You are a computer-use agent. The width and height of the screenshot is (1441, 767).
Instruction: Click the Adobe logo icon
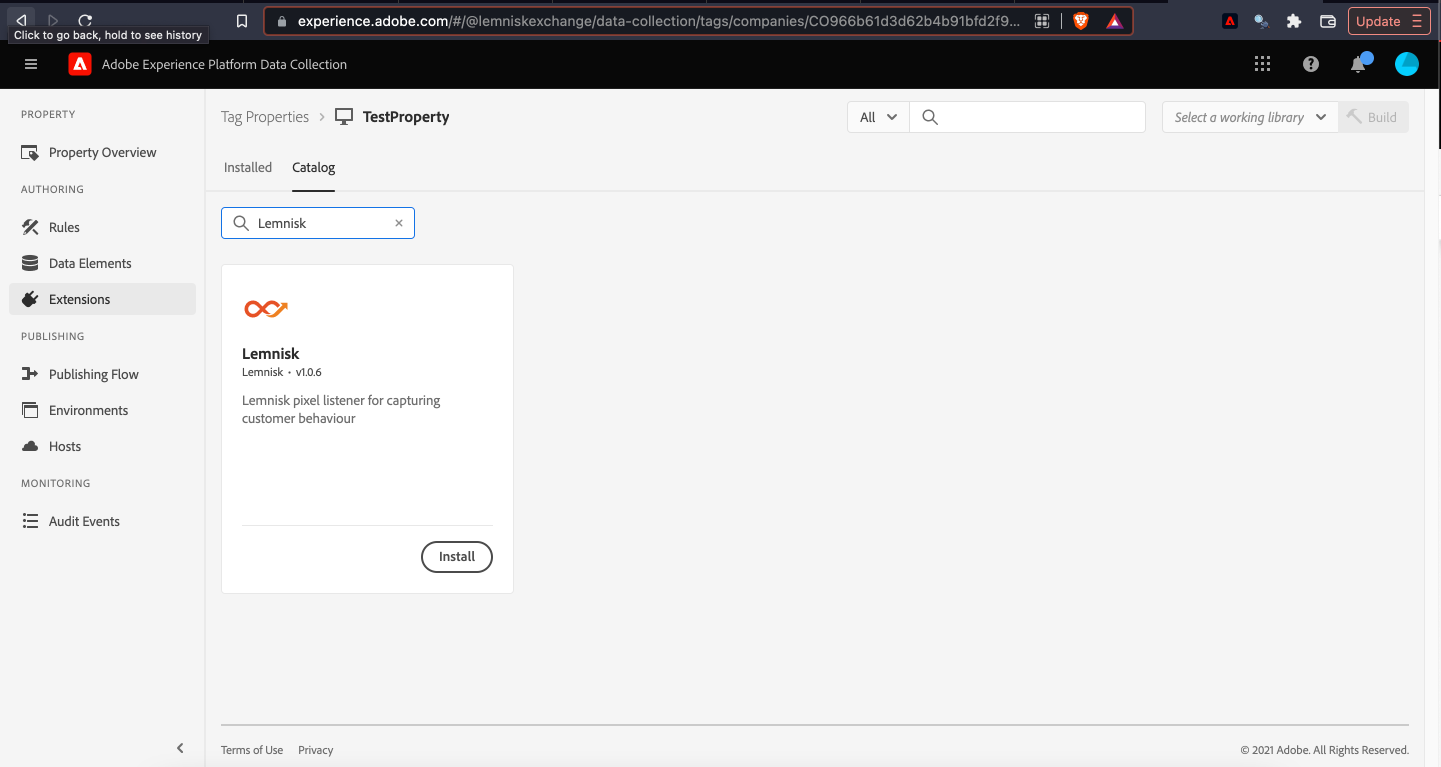point(80,64)
